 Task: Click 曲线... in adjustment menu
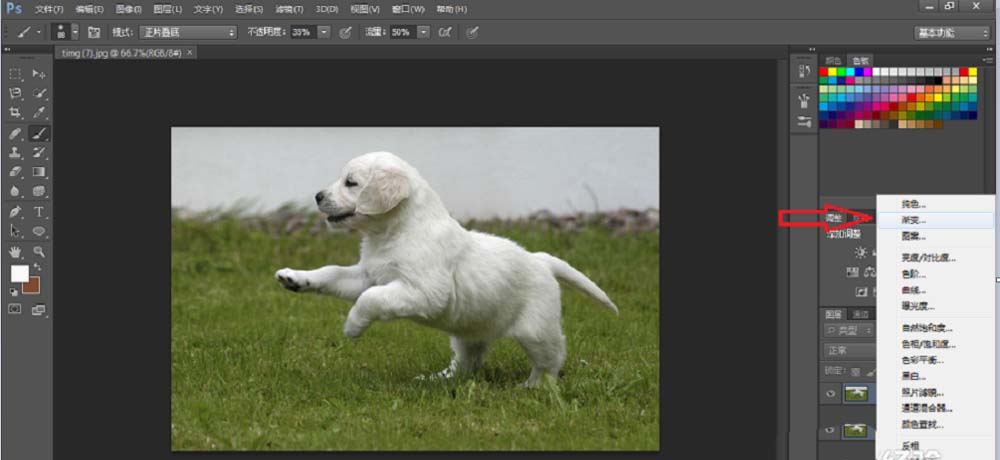coord(913,290)
